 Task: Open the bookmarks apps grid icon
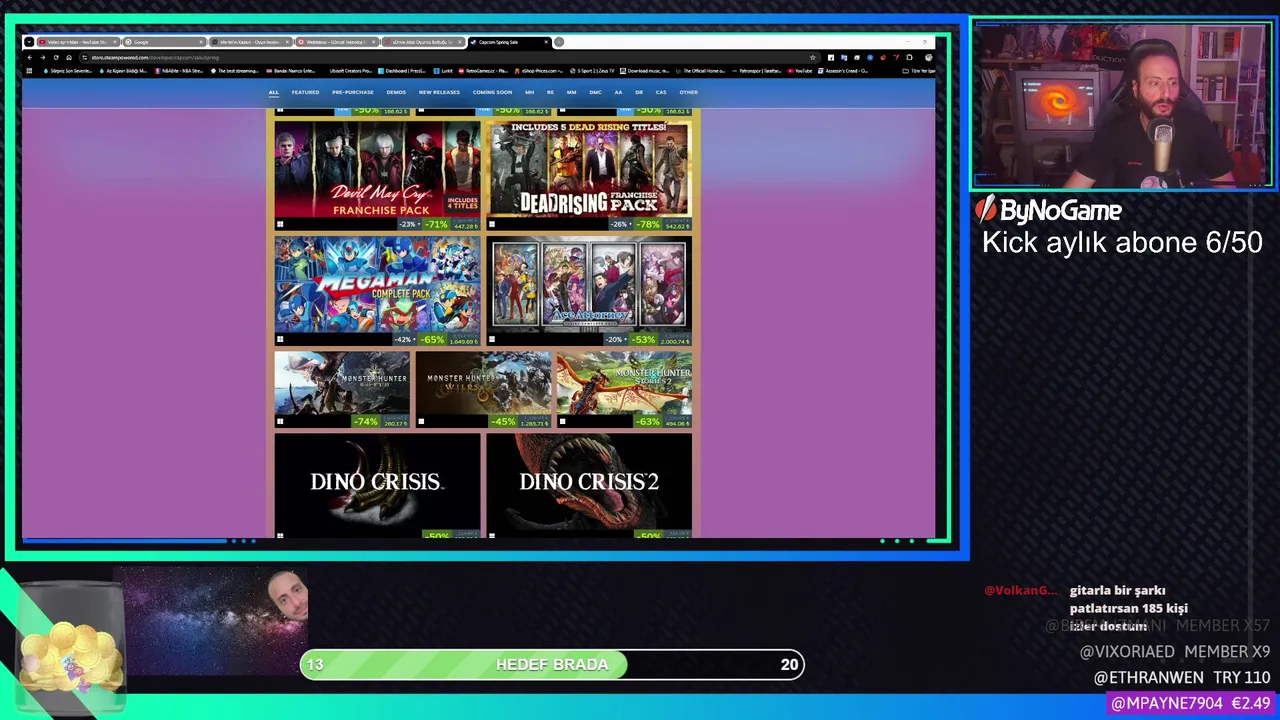coord(30,71)
